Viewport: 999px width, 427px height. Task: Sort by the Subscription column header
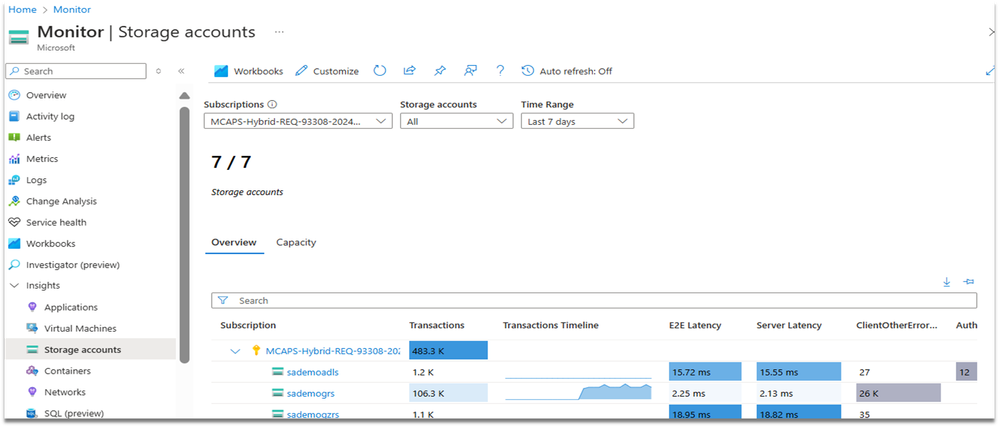tap(248, 326)
